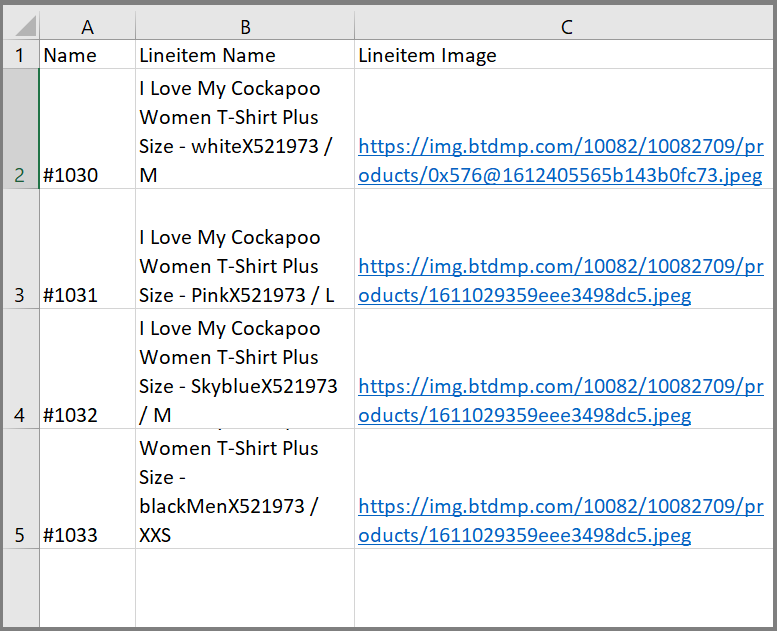The image size is (777, 631).
Task: Select row 1 header
Action: click(19, 55)
